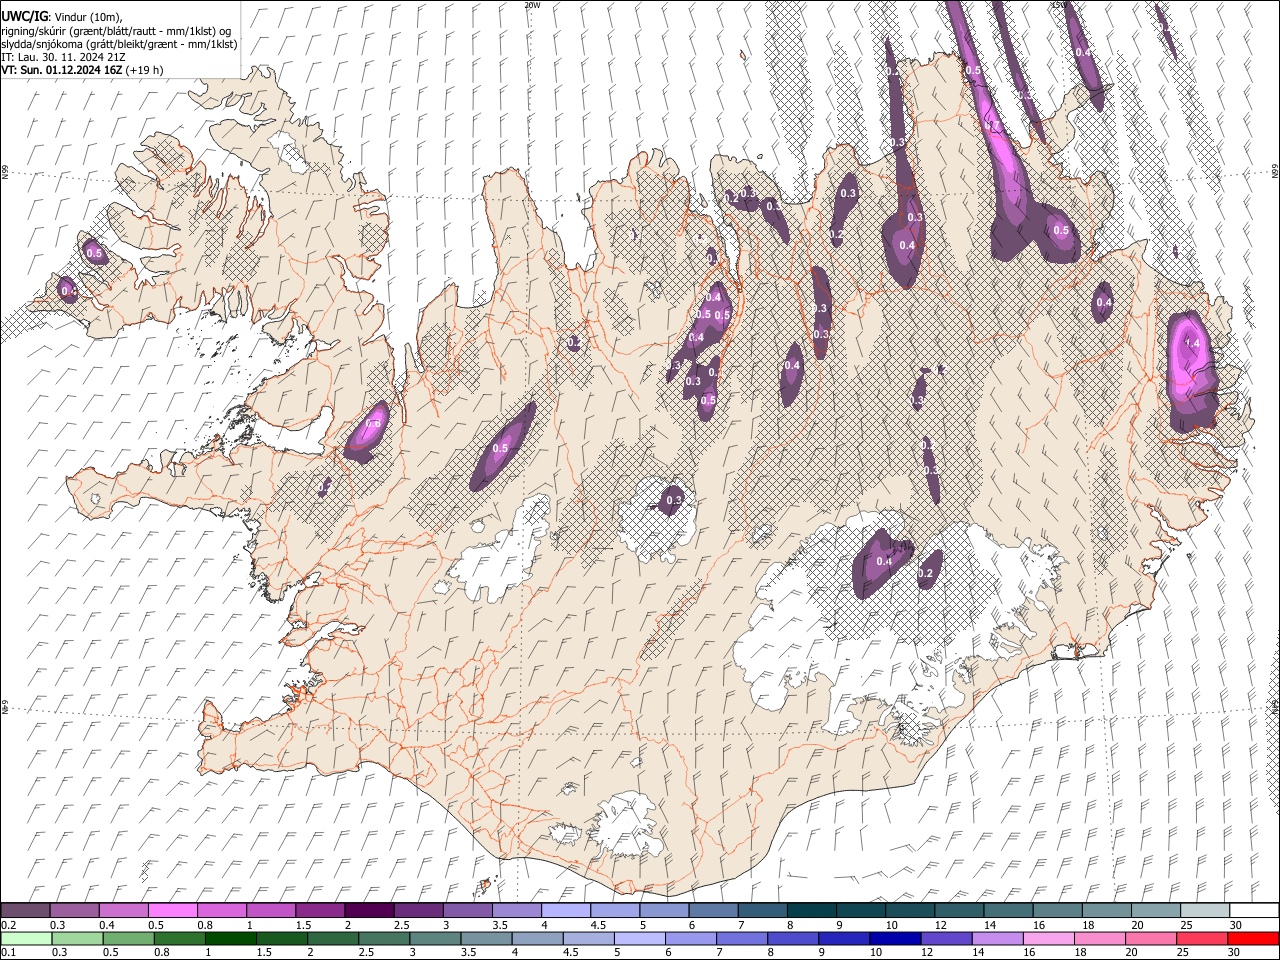Select top-row swatch between 14 and 16
The image size is (1280, 960).
click(1008, 910)
